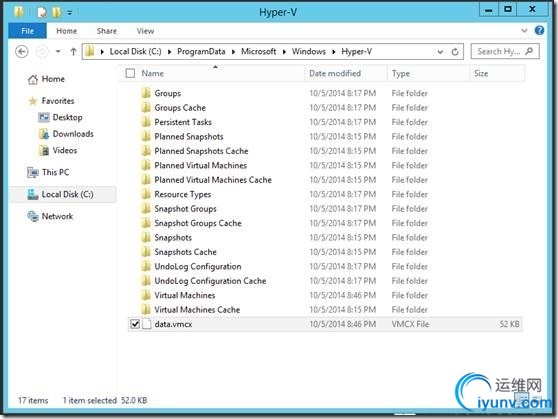Select the Persistent Tasks folder icon

coord(146,122)
